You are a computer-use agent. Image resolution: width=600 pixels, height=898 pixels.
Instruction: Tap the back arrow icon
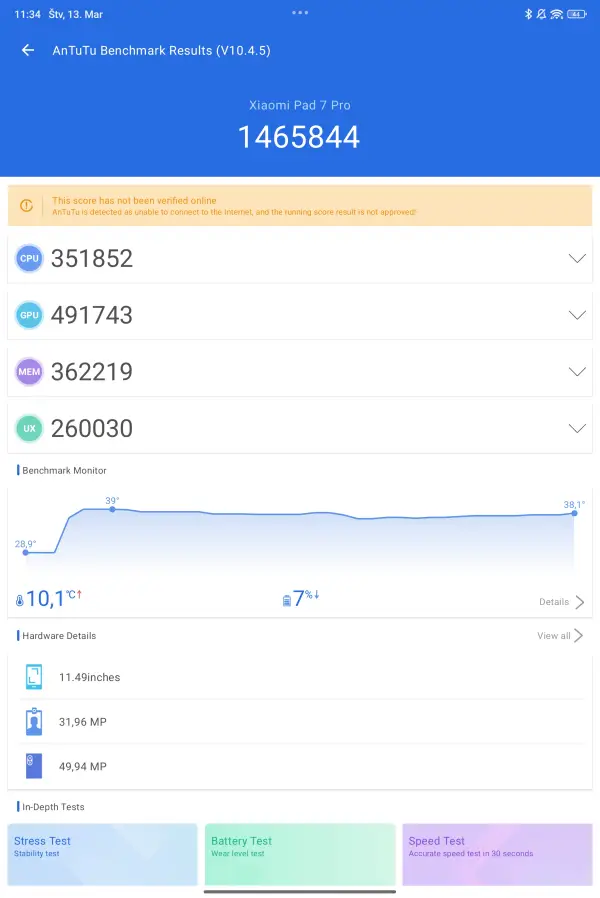(28, 50)
